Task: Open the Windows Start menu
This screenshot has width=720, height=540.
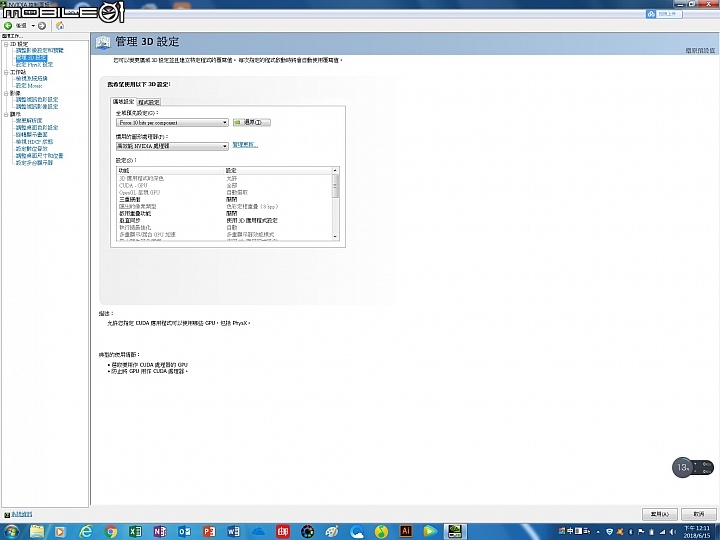Action: click(x=11, y=531)
